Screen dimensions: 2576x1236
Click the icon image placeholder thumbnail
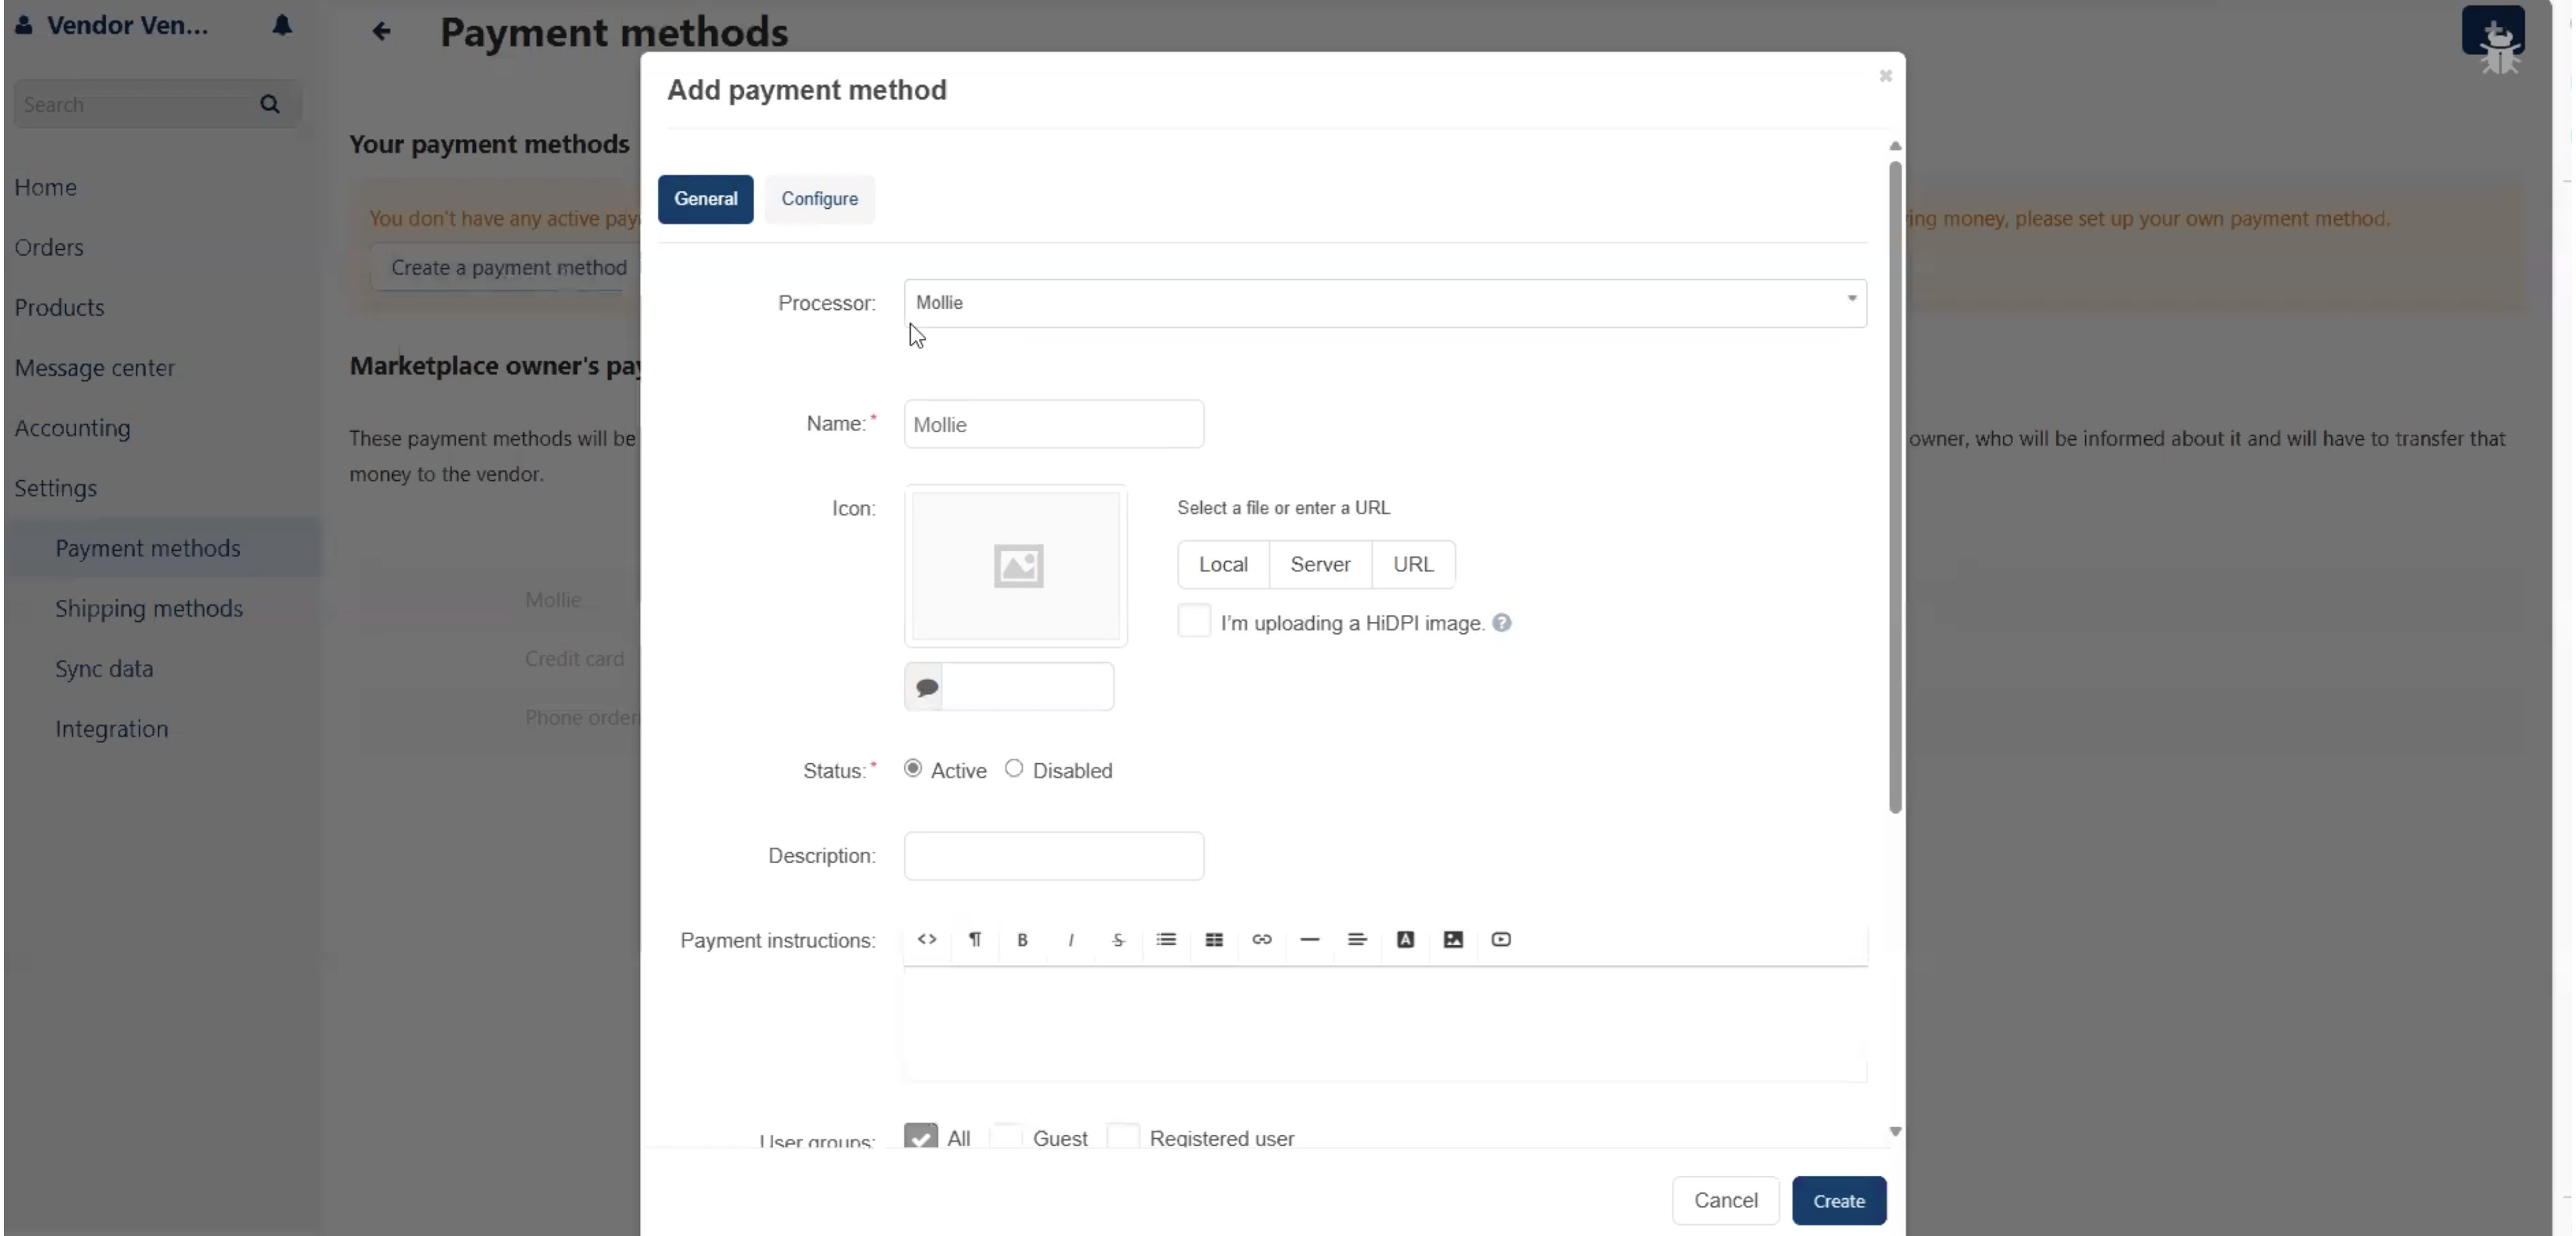[1016, 566]
